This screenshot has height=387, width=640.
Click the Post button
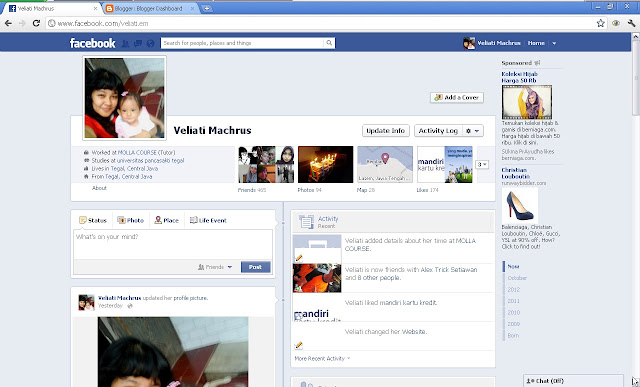[x=256, y=267]
